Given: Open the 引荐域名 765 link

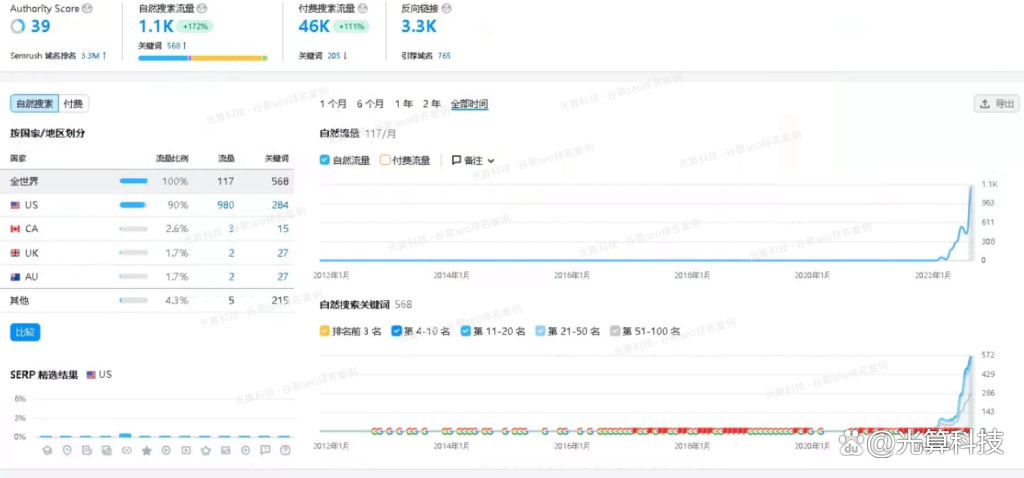Looking at the screenshot, I should tap(444, 56).
